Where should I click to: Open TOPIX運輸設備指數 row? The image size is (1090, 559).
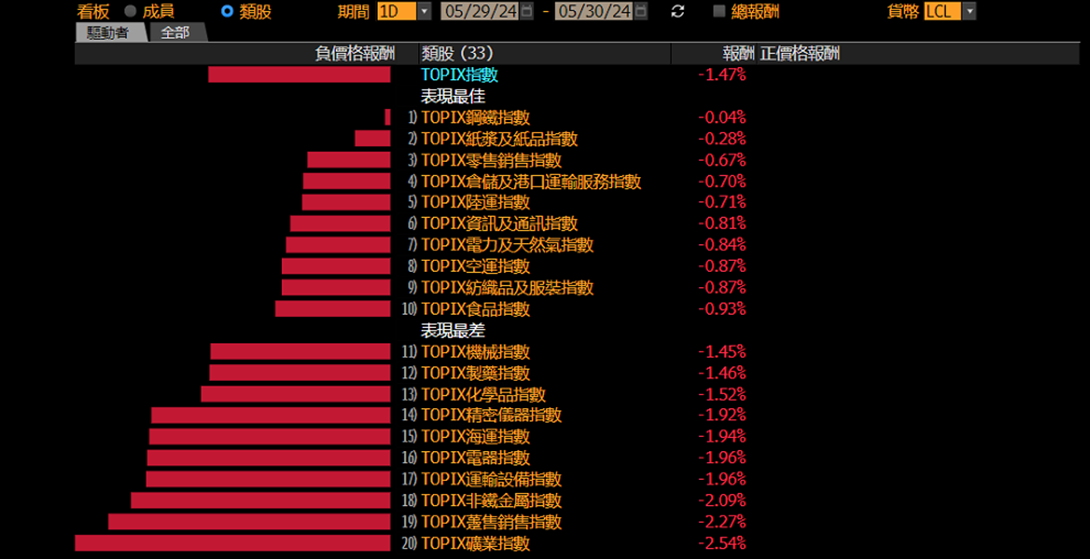[x=491, y=479]
